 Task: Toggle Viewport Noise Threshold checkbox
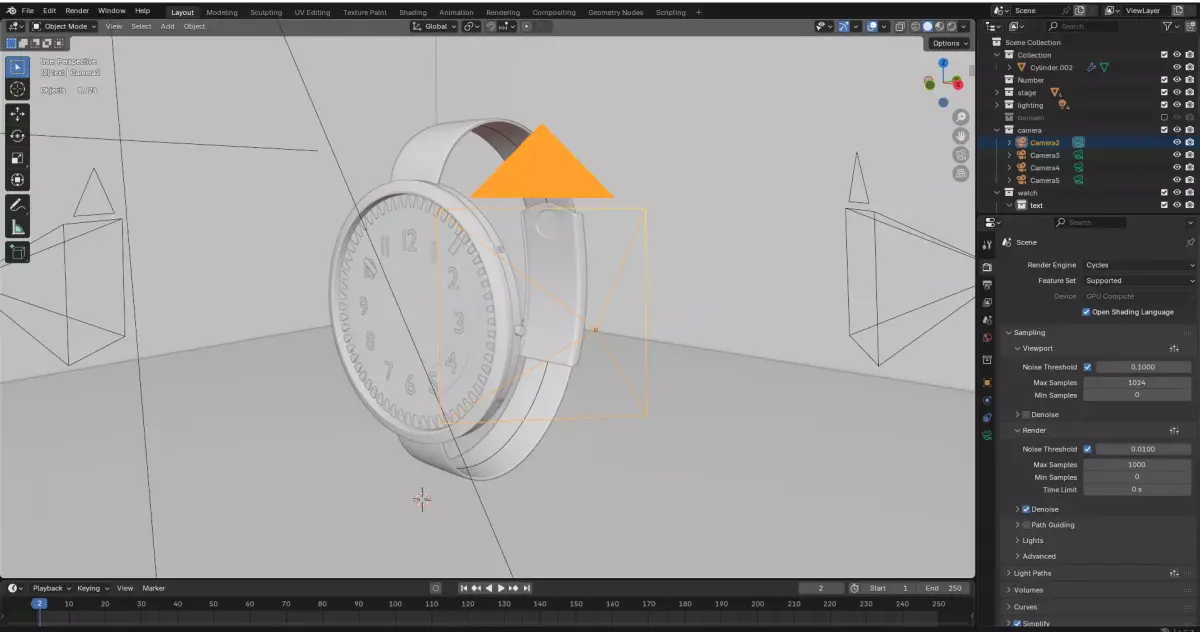(1087, 367)
